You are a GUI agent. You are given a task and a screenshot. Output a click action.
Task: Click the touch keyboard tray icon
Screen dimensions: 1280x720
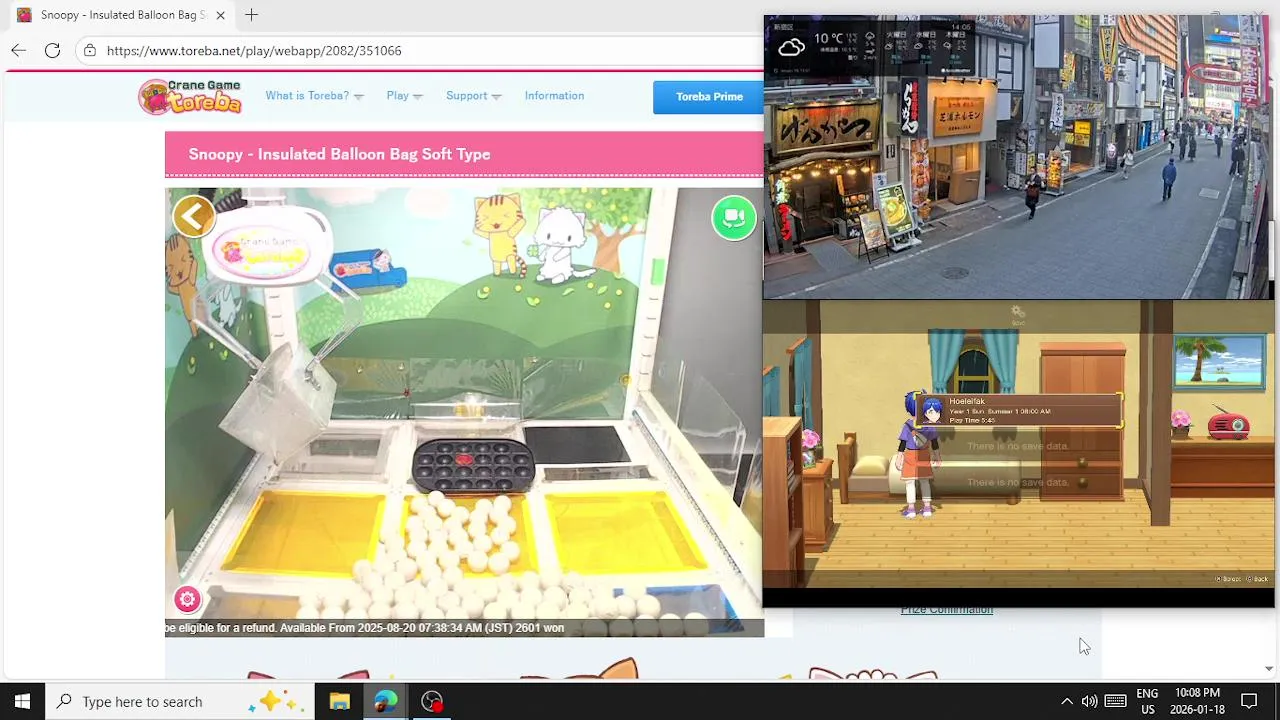tap(1116, 701)
